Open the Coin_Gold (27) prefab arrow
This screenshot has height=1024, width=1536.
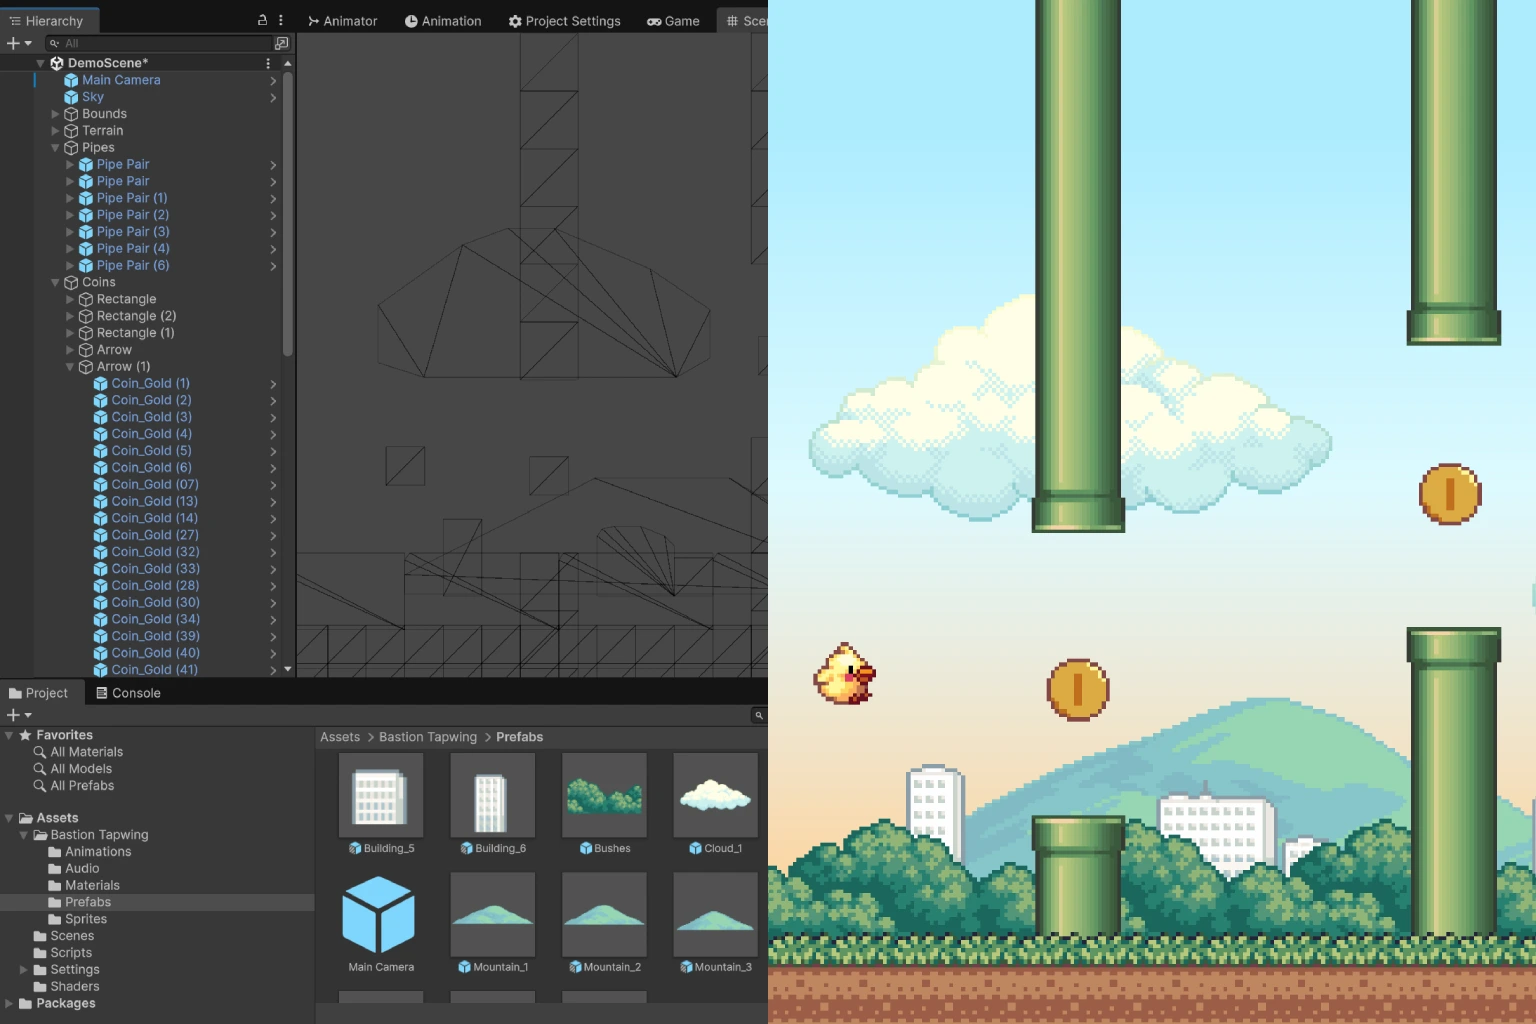(x=273, y=535)
